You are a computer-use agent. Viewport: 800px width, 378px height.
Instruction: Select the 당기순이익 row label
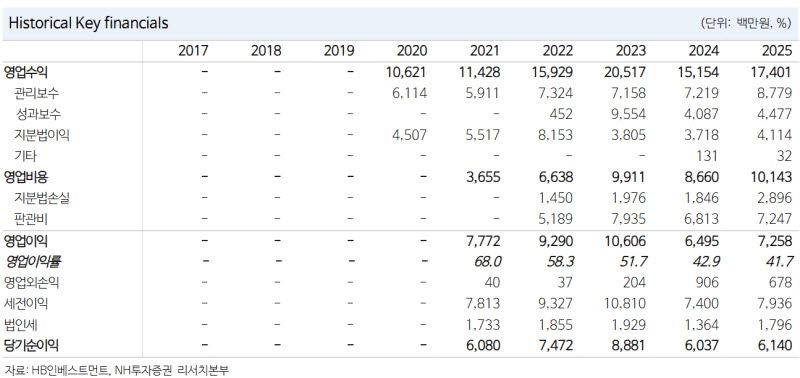point(31,345)
